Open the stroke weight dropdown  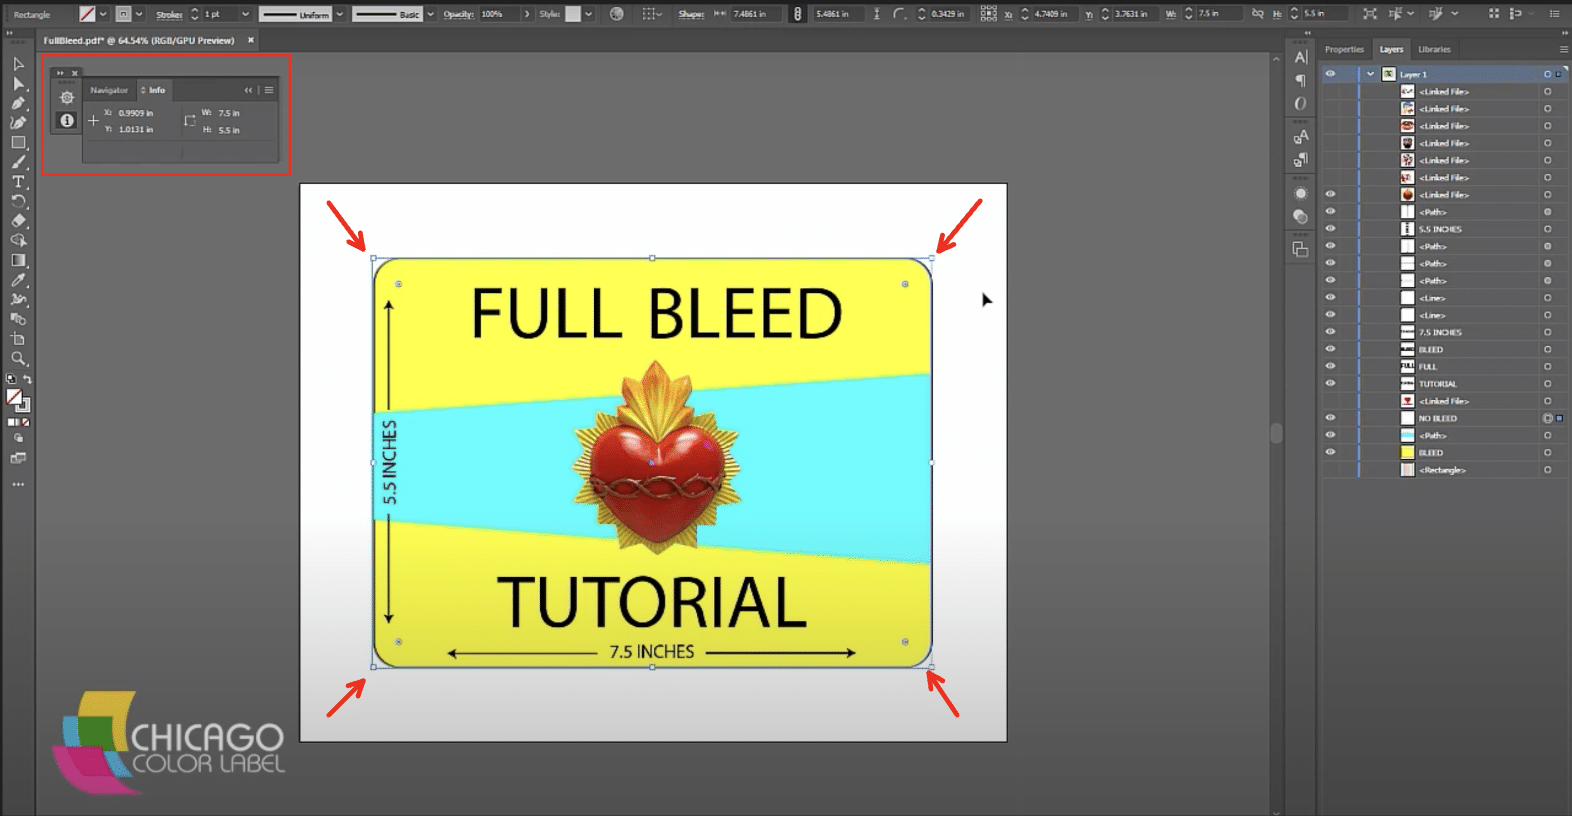245,14
